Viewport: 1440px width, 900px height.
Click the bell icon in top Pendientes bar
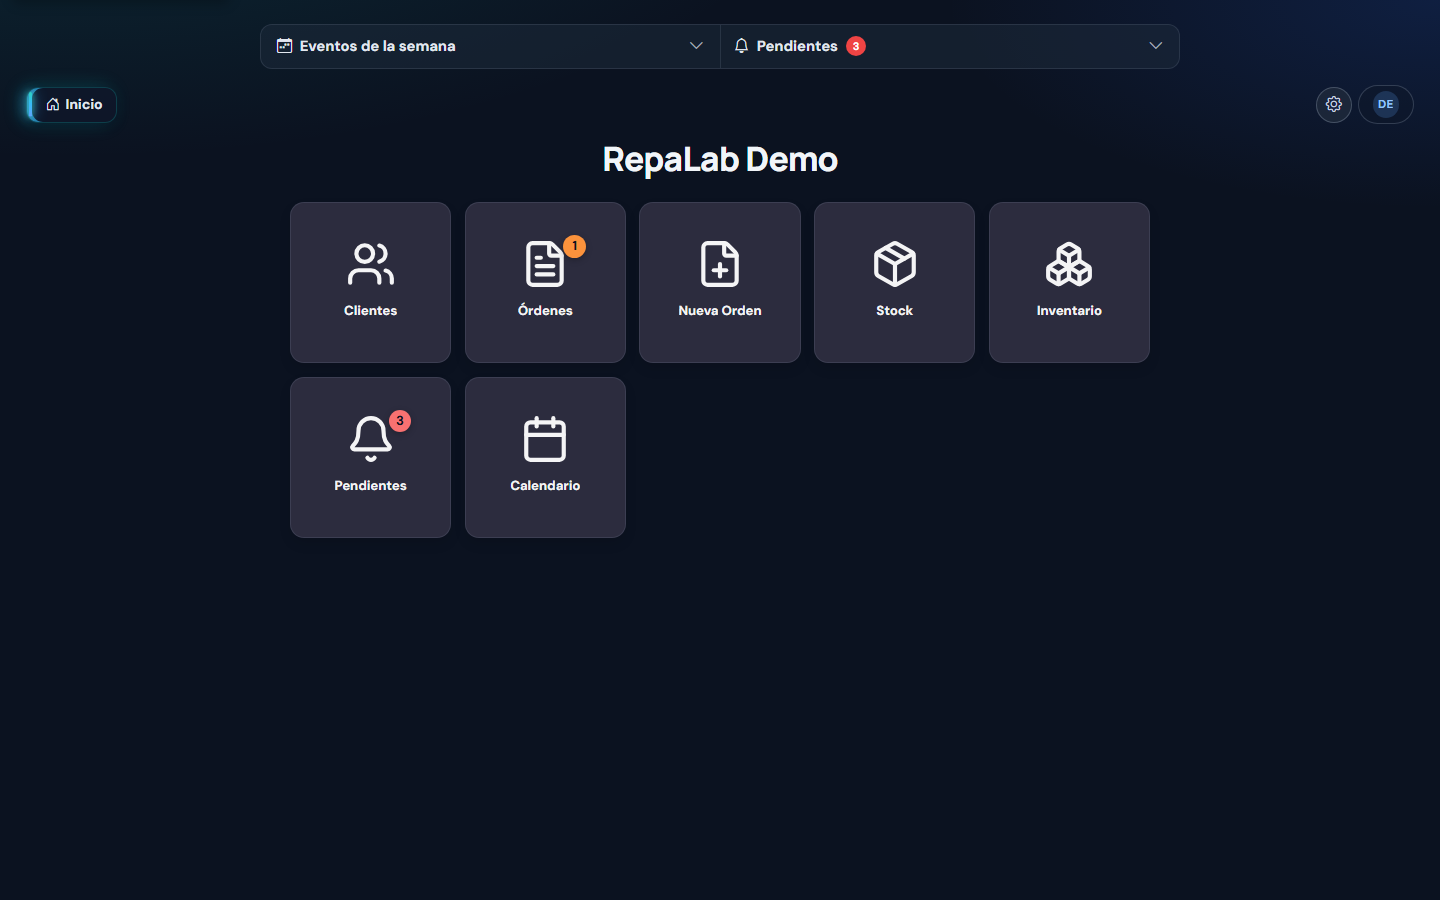pos(741,46)
